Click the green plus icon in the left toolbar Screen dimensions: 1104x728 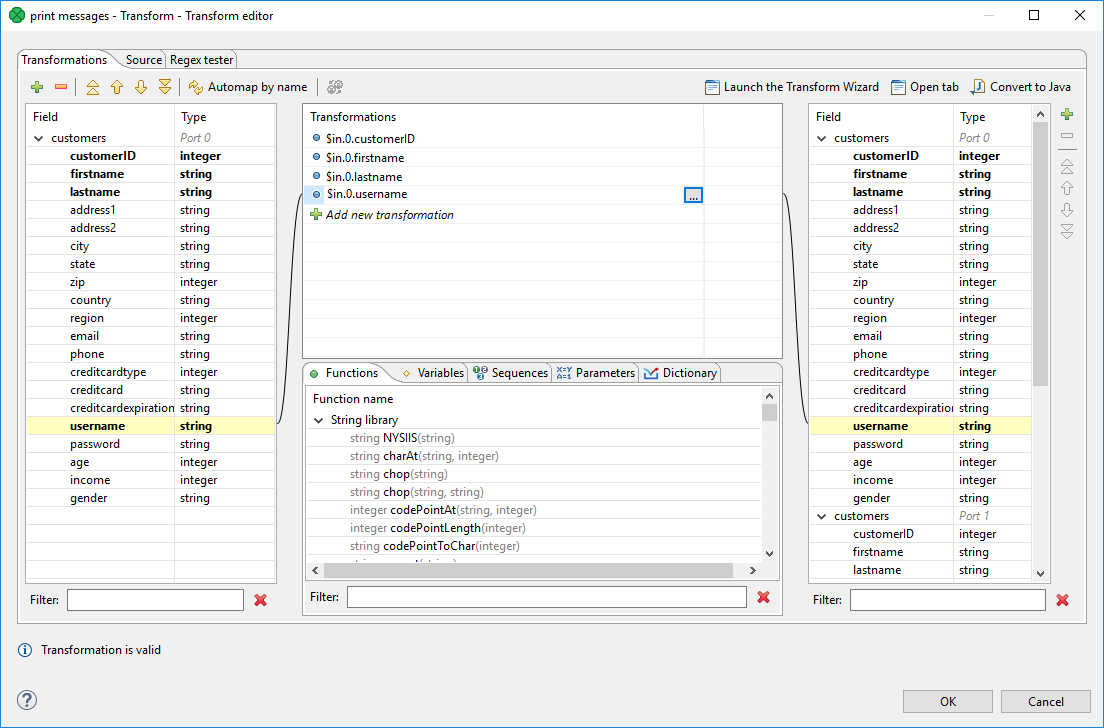pyautogui.click(x=37, y=87)
